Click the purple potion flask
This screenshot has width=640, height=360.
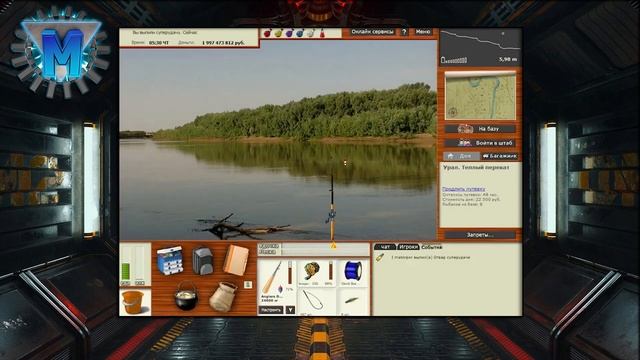pos(289,33)
